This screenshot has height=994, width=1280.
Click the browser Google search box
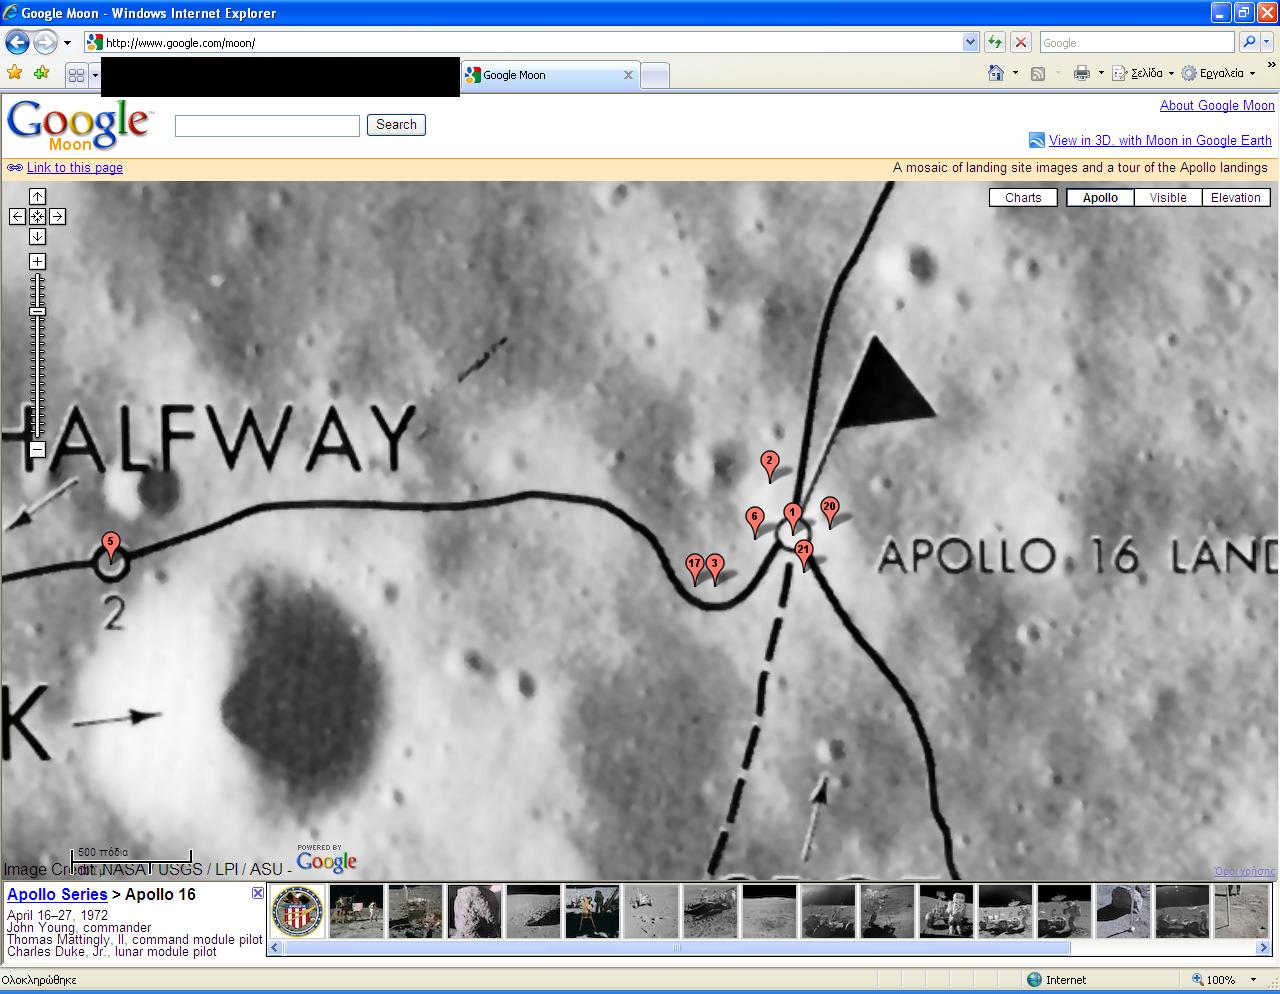(1136, 42)
